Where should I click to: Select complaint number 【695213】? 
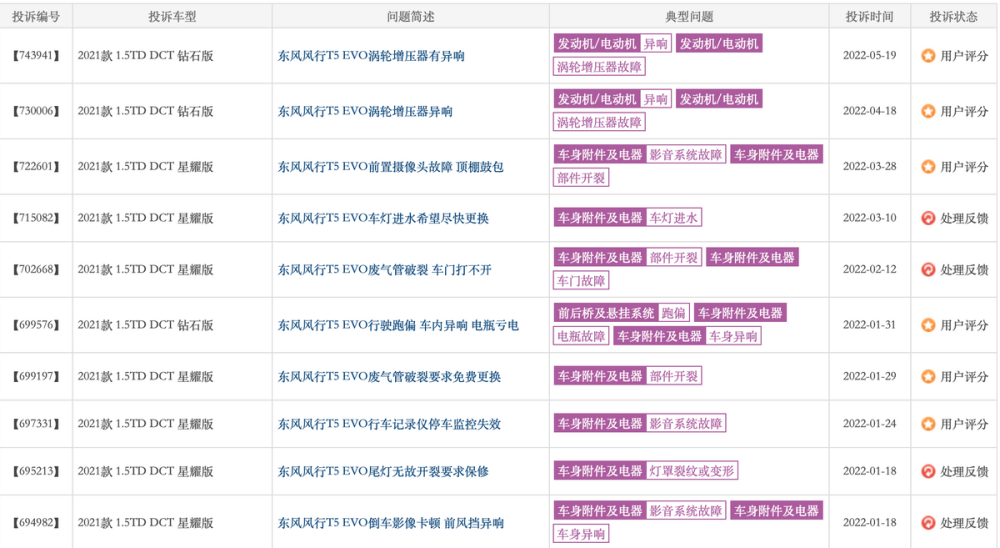[x=36, y=471]
